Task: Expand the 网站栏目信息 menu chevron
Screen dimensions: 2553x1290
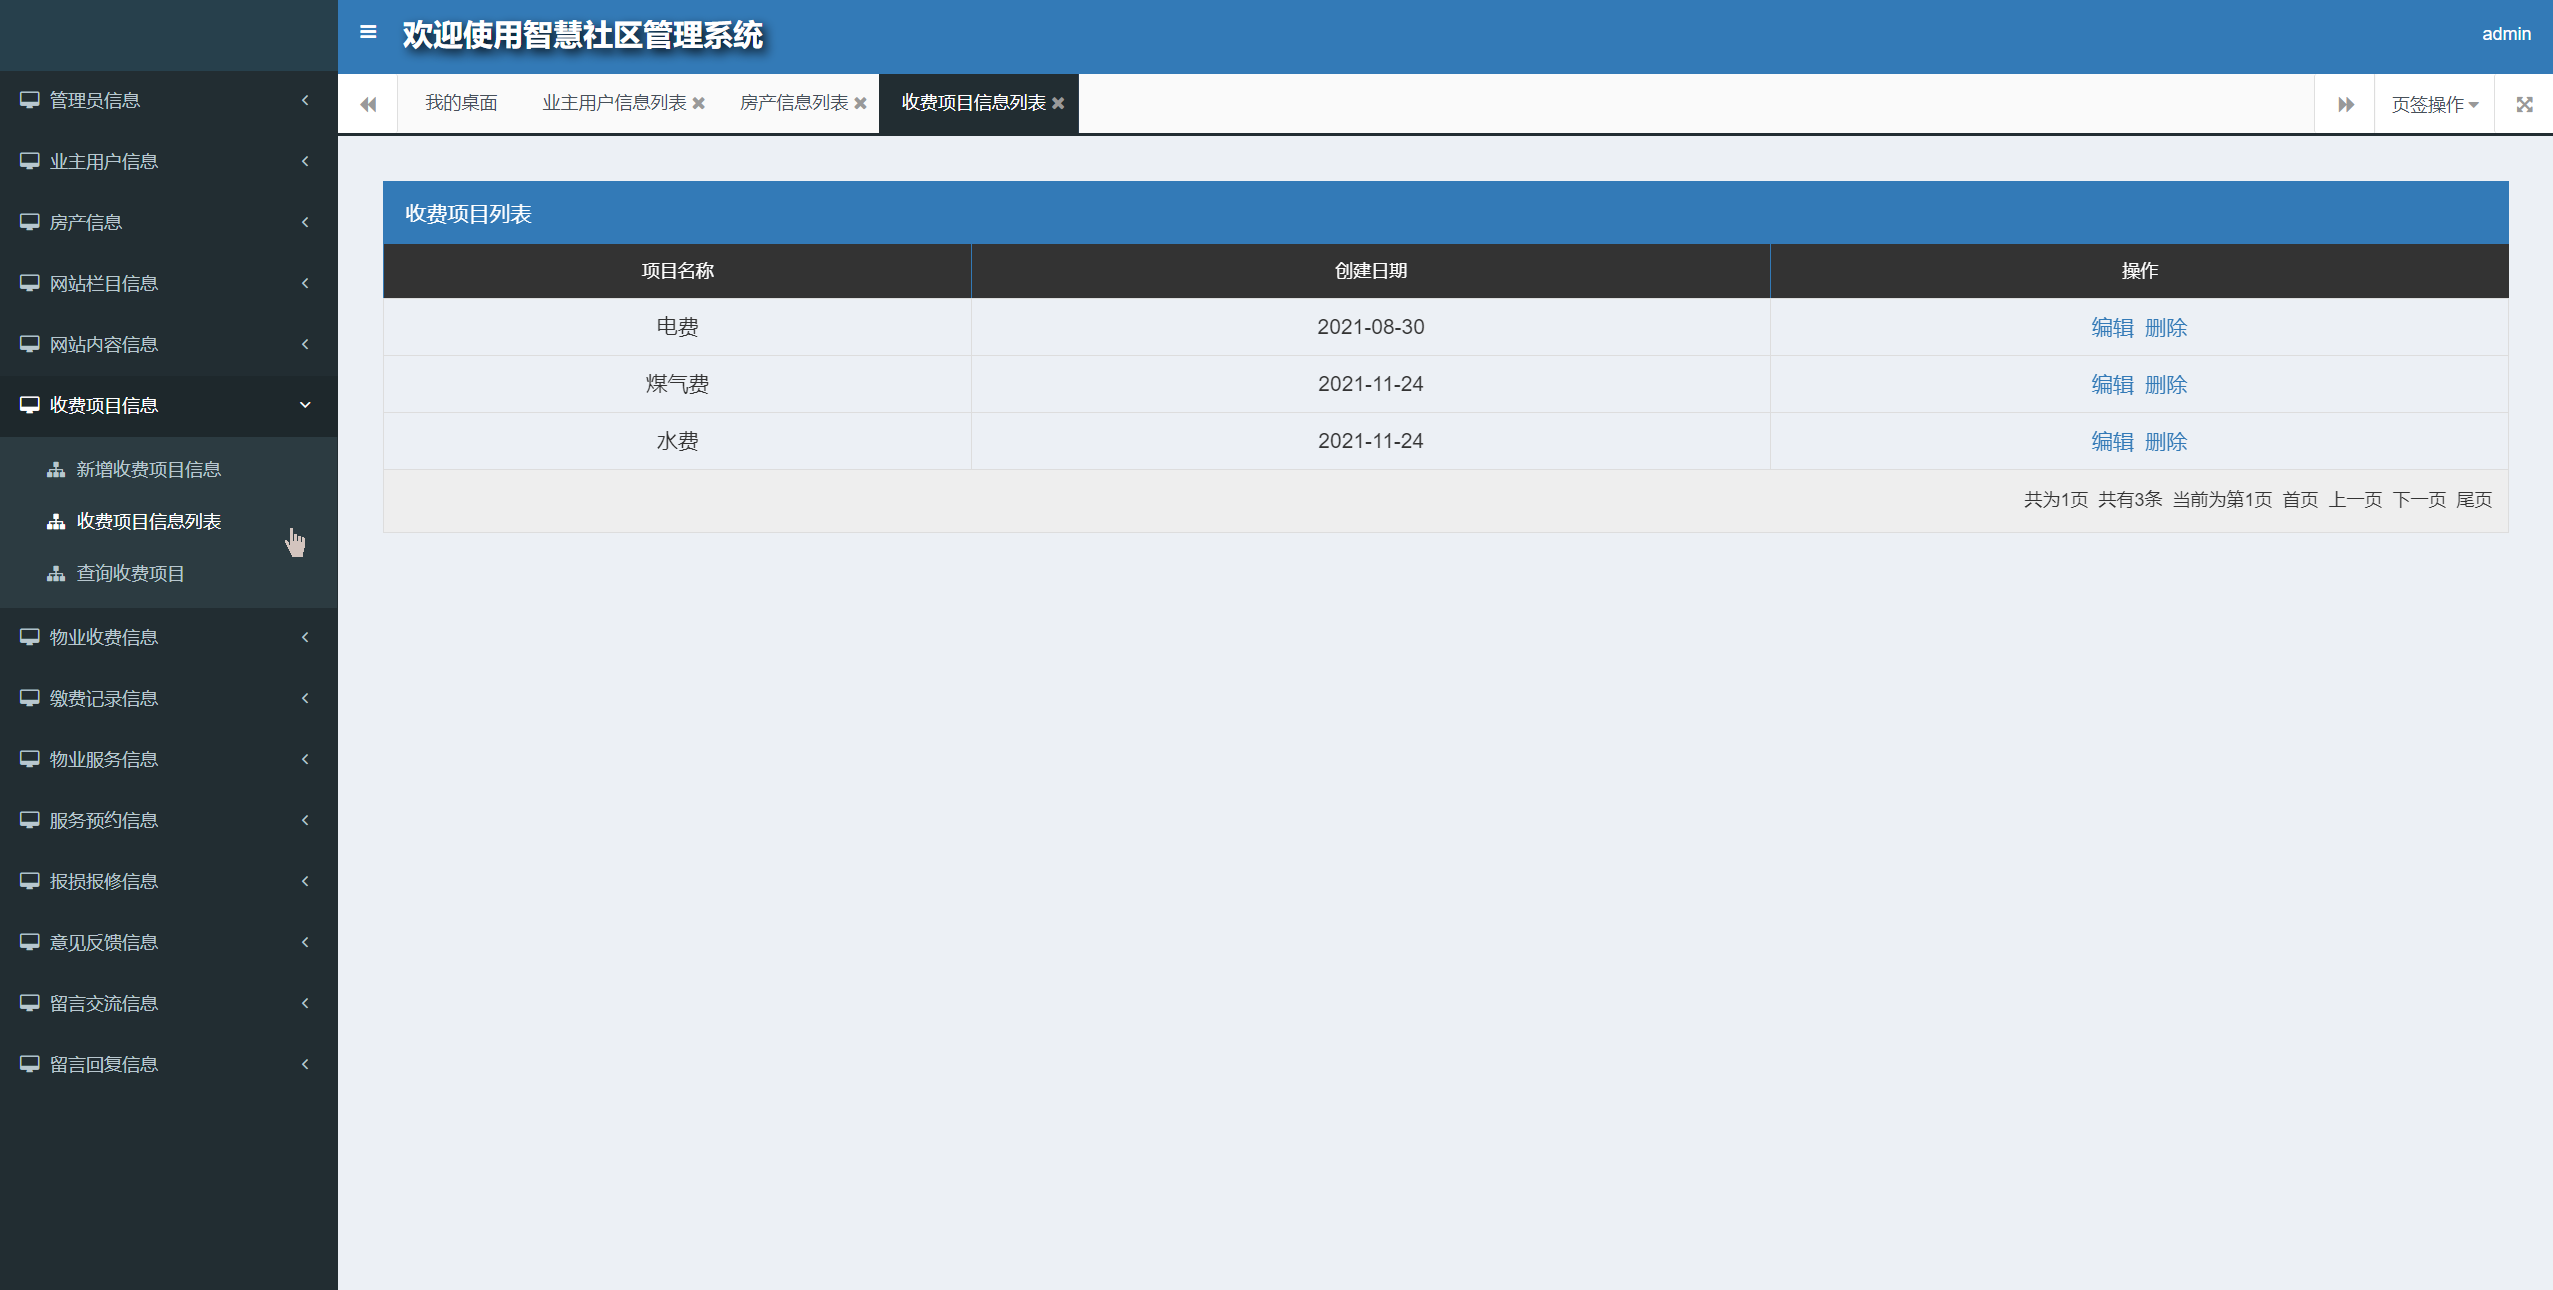Action: (x=305, y=283)
